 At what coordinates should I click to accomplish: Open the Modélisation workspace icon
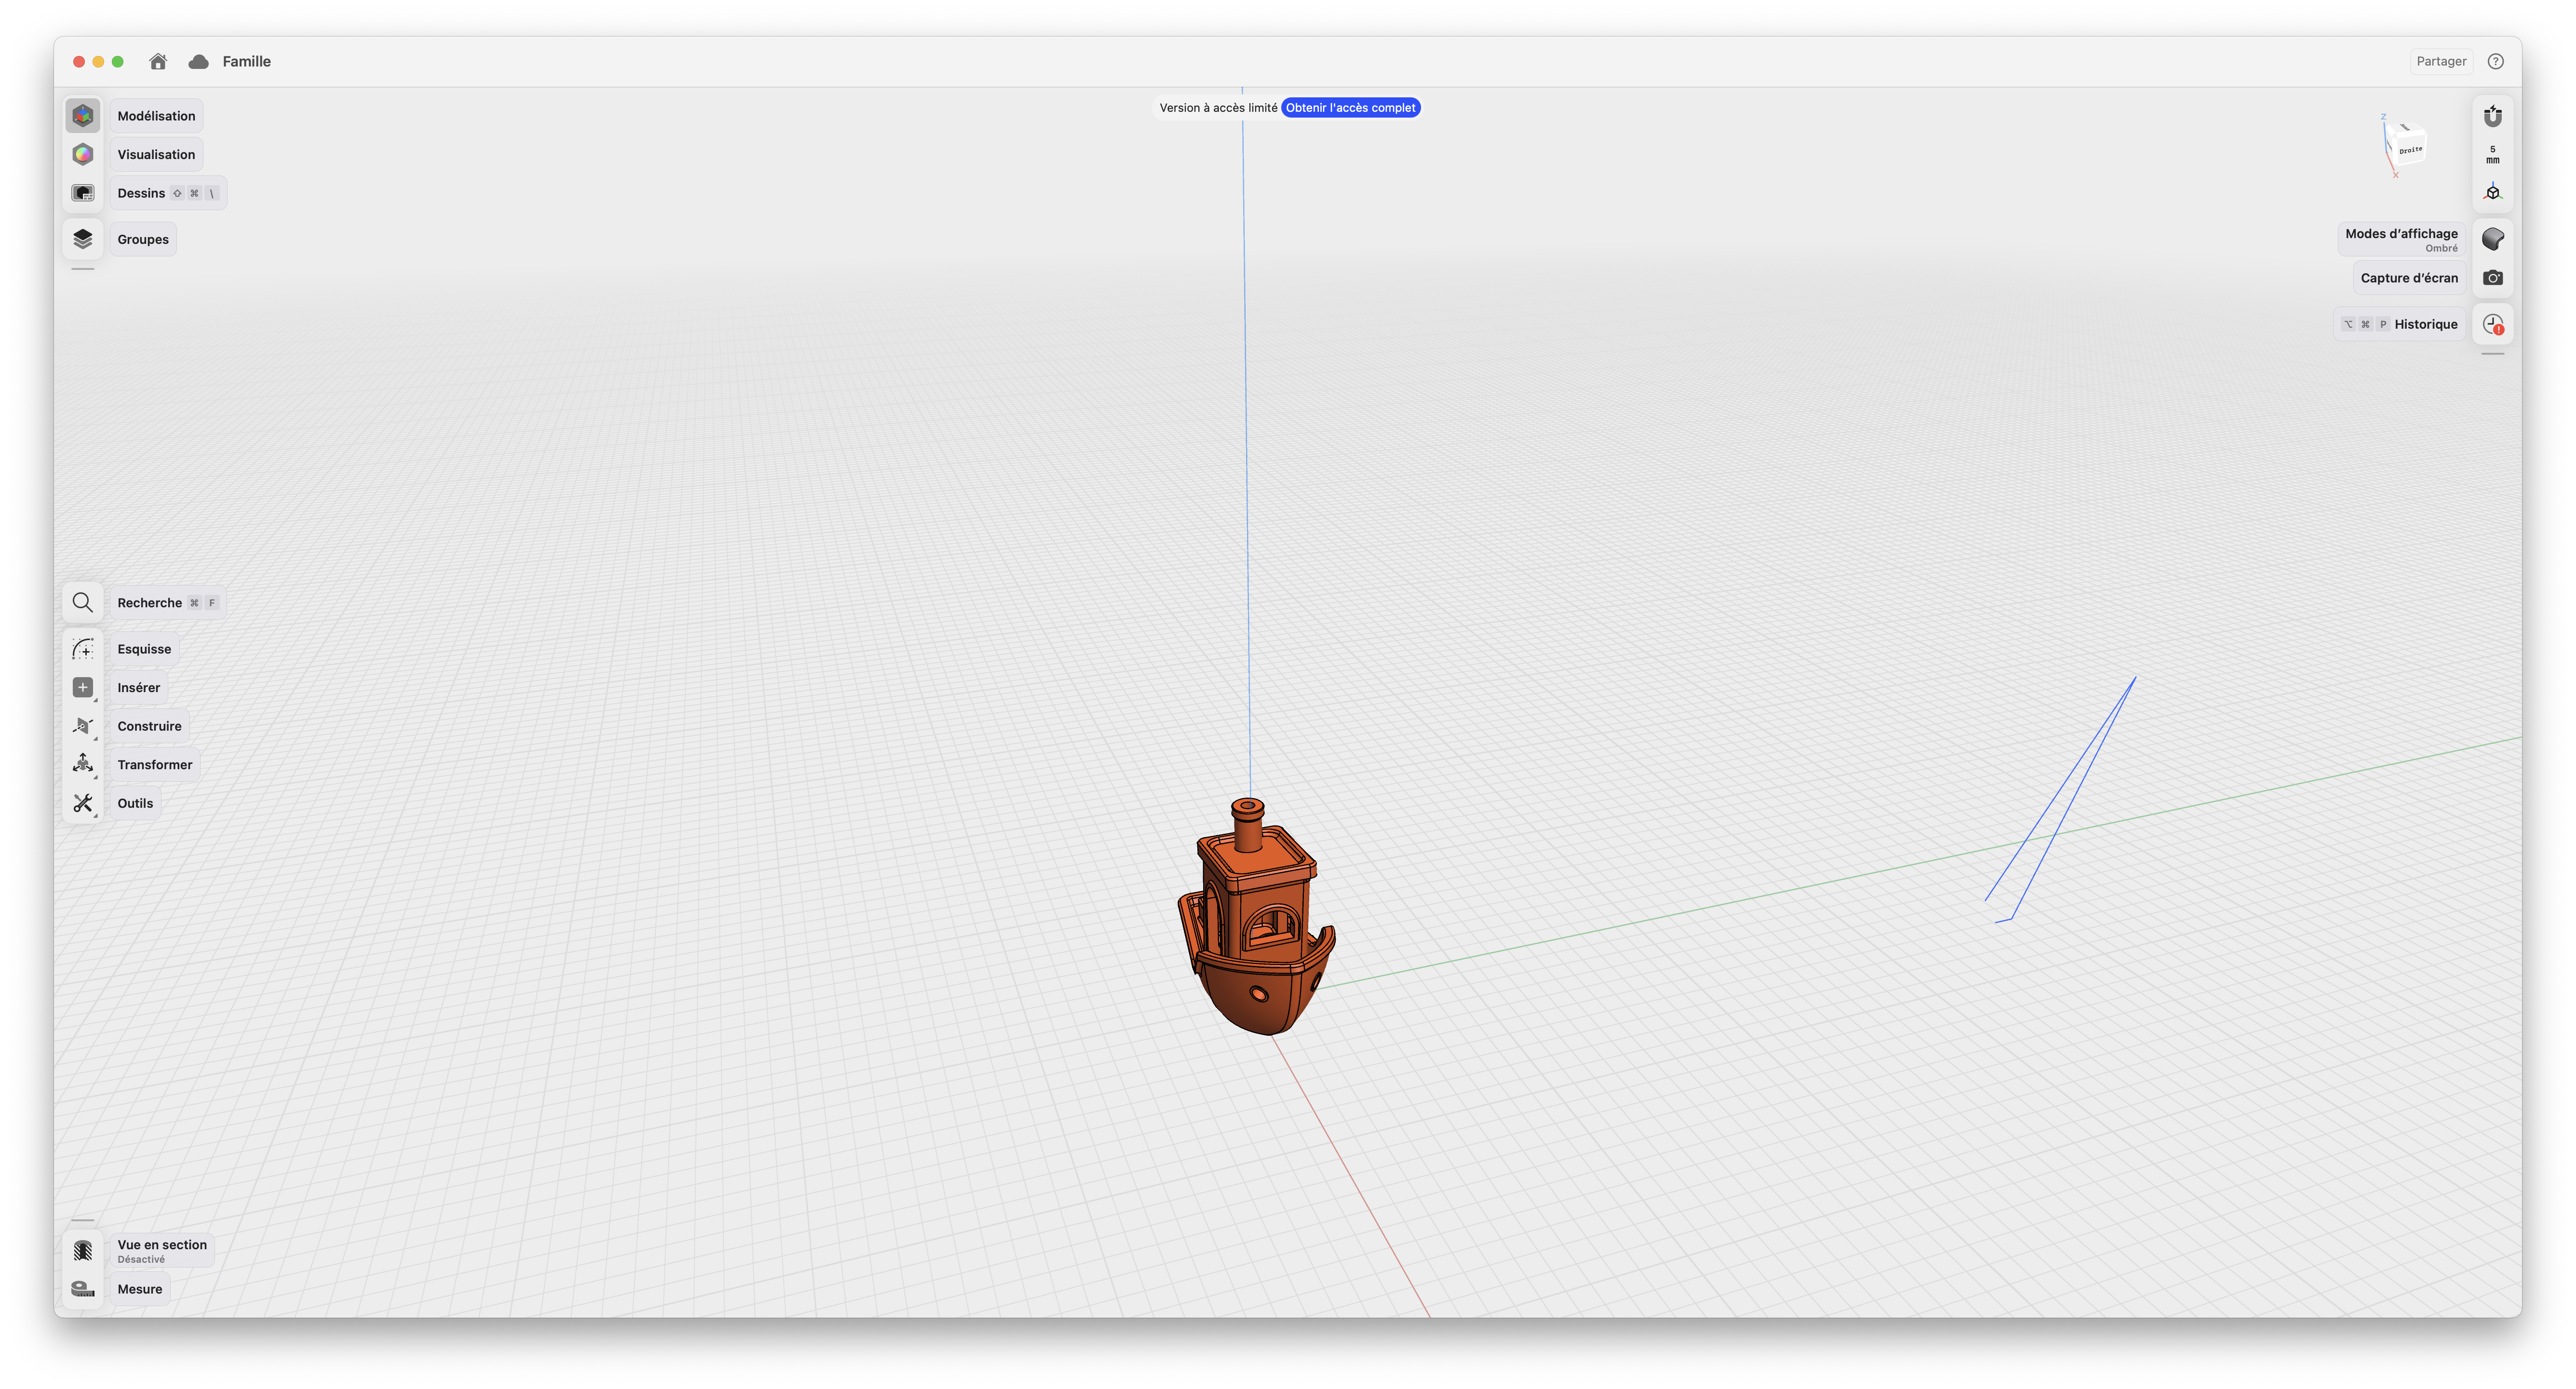point(83,116)
